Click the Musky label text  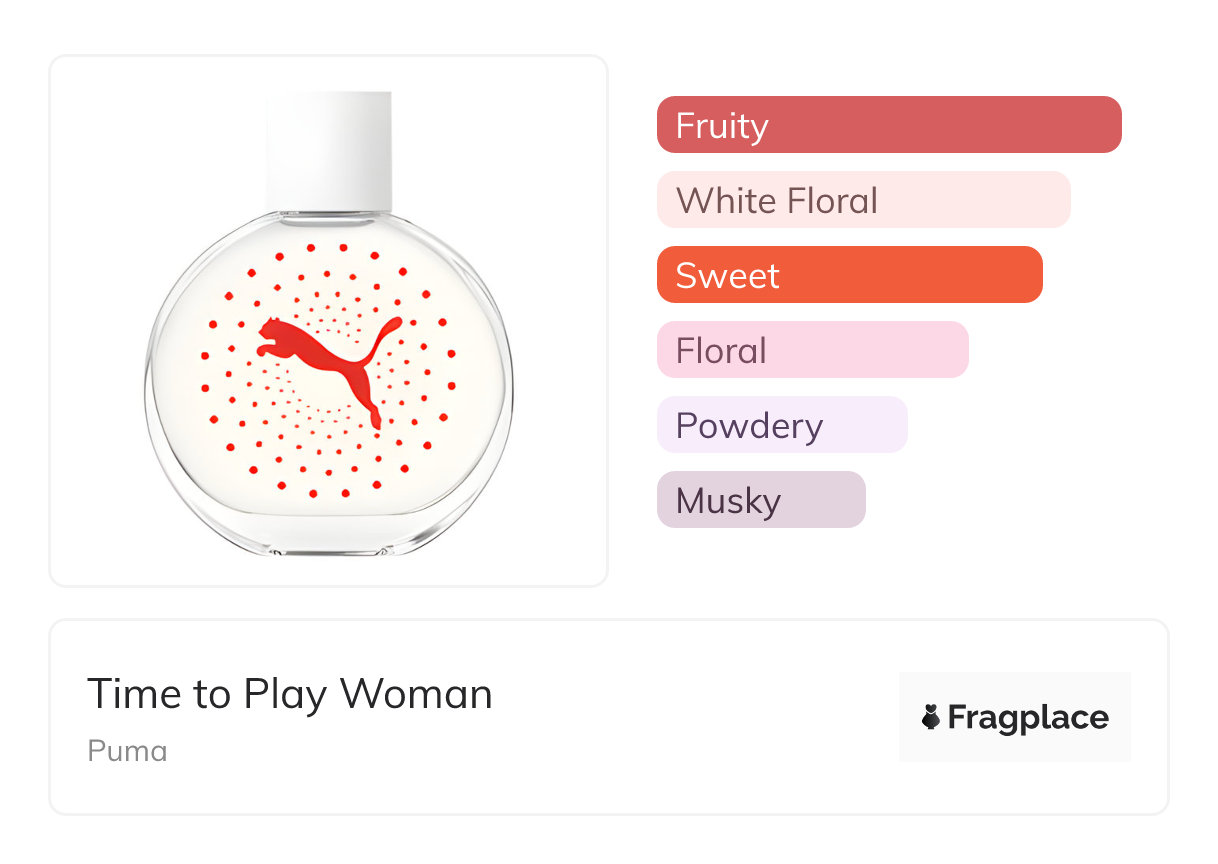point(728,501)
